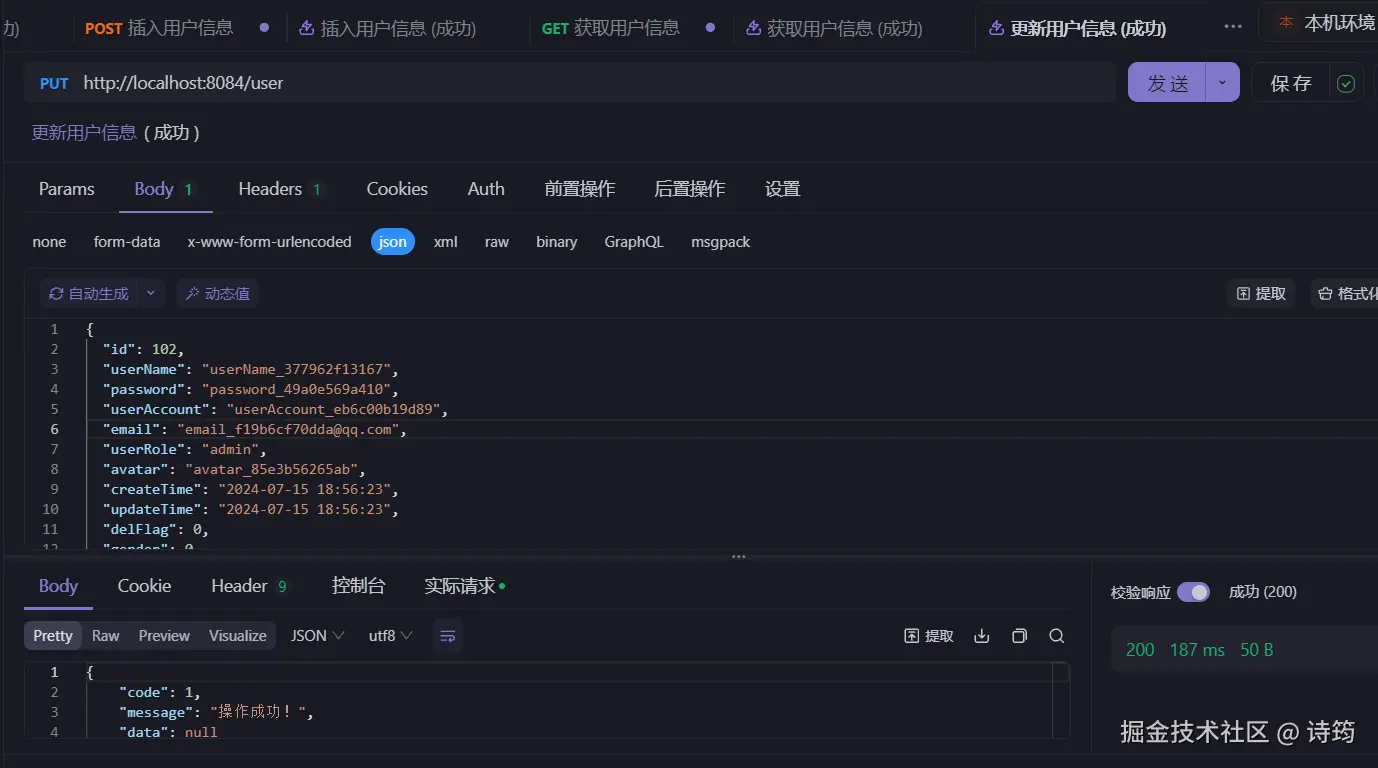Select the Visualize response view

(x=238, y=636)
